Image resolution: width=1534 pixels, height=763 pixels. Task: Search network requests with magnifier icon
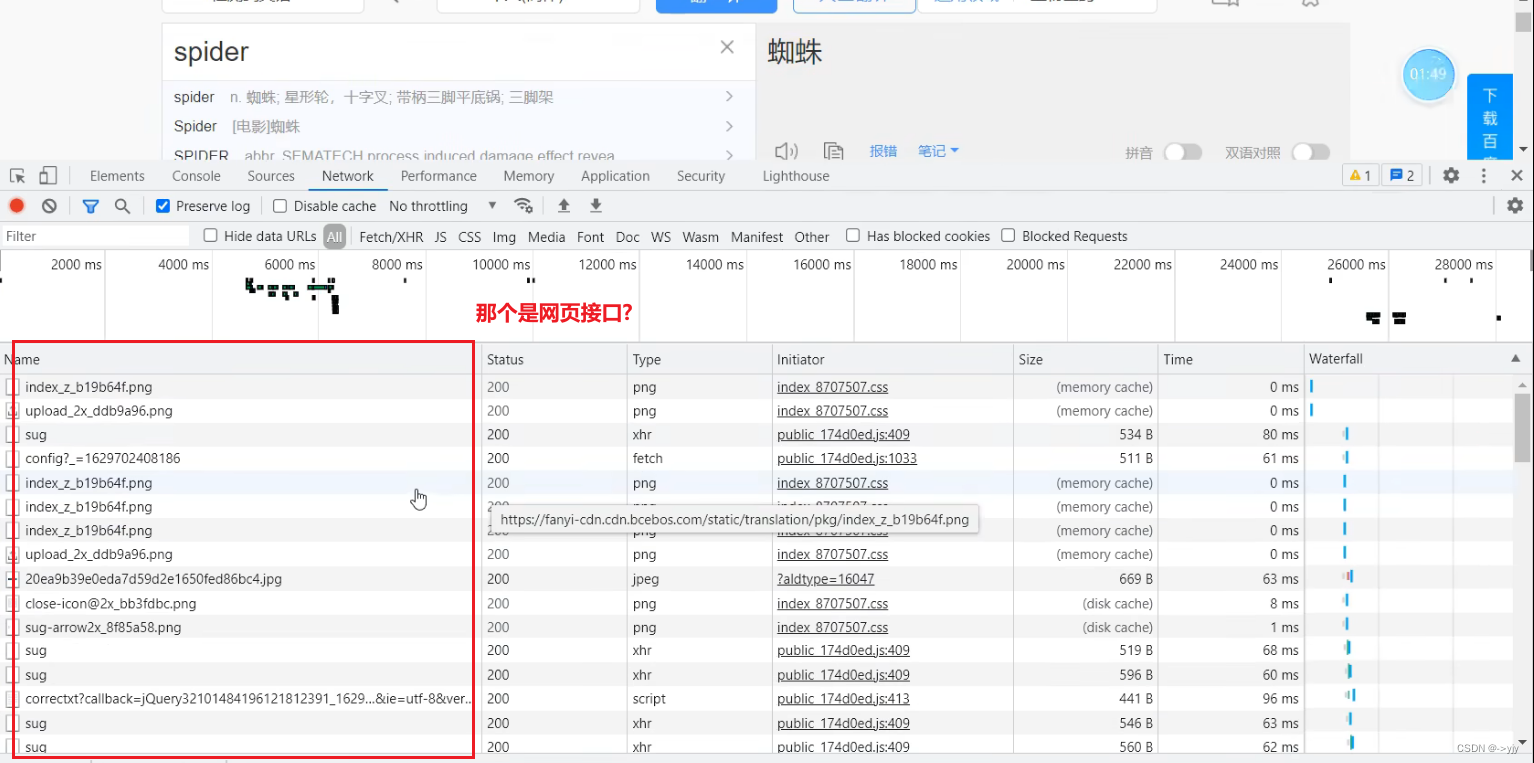point(122,206)
